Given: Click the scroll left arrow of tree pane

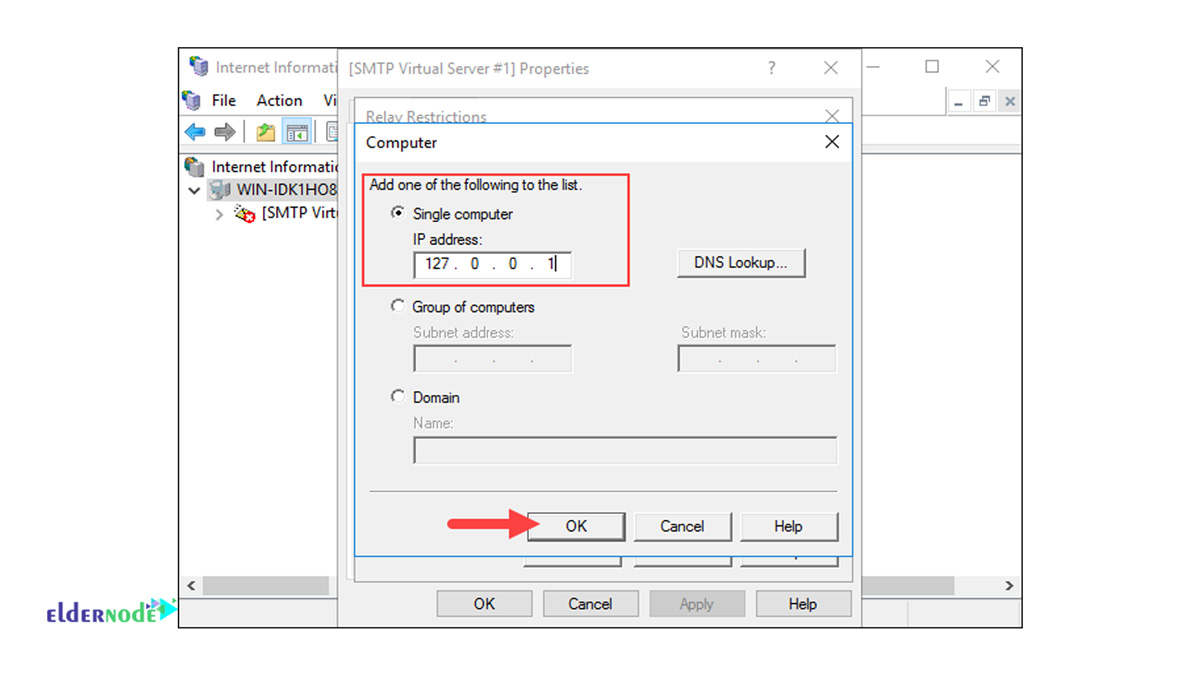Looking at the screenshot, I should click(192, 585).
